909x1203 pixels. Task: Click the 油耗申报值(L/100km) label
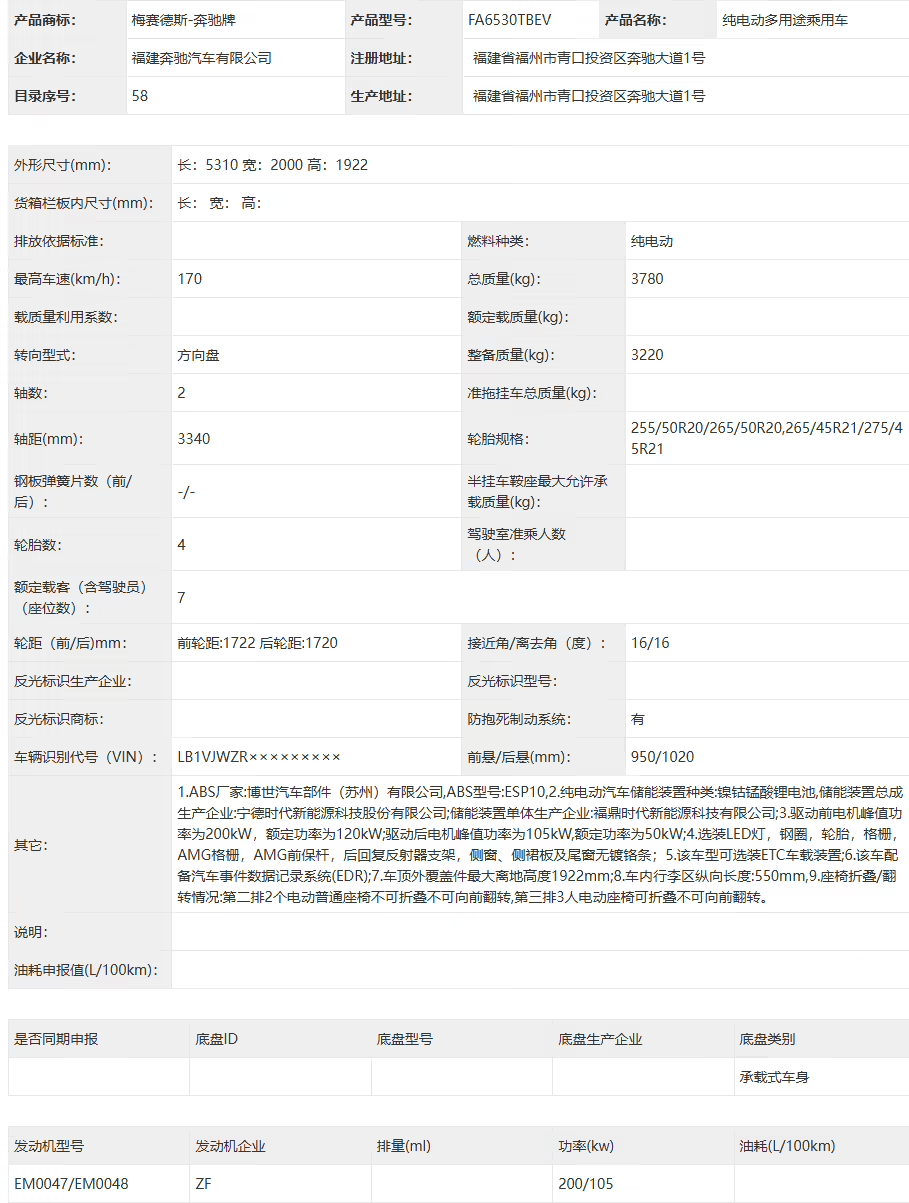click(87, 970)
